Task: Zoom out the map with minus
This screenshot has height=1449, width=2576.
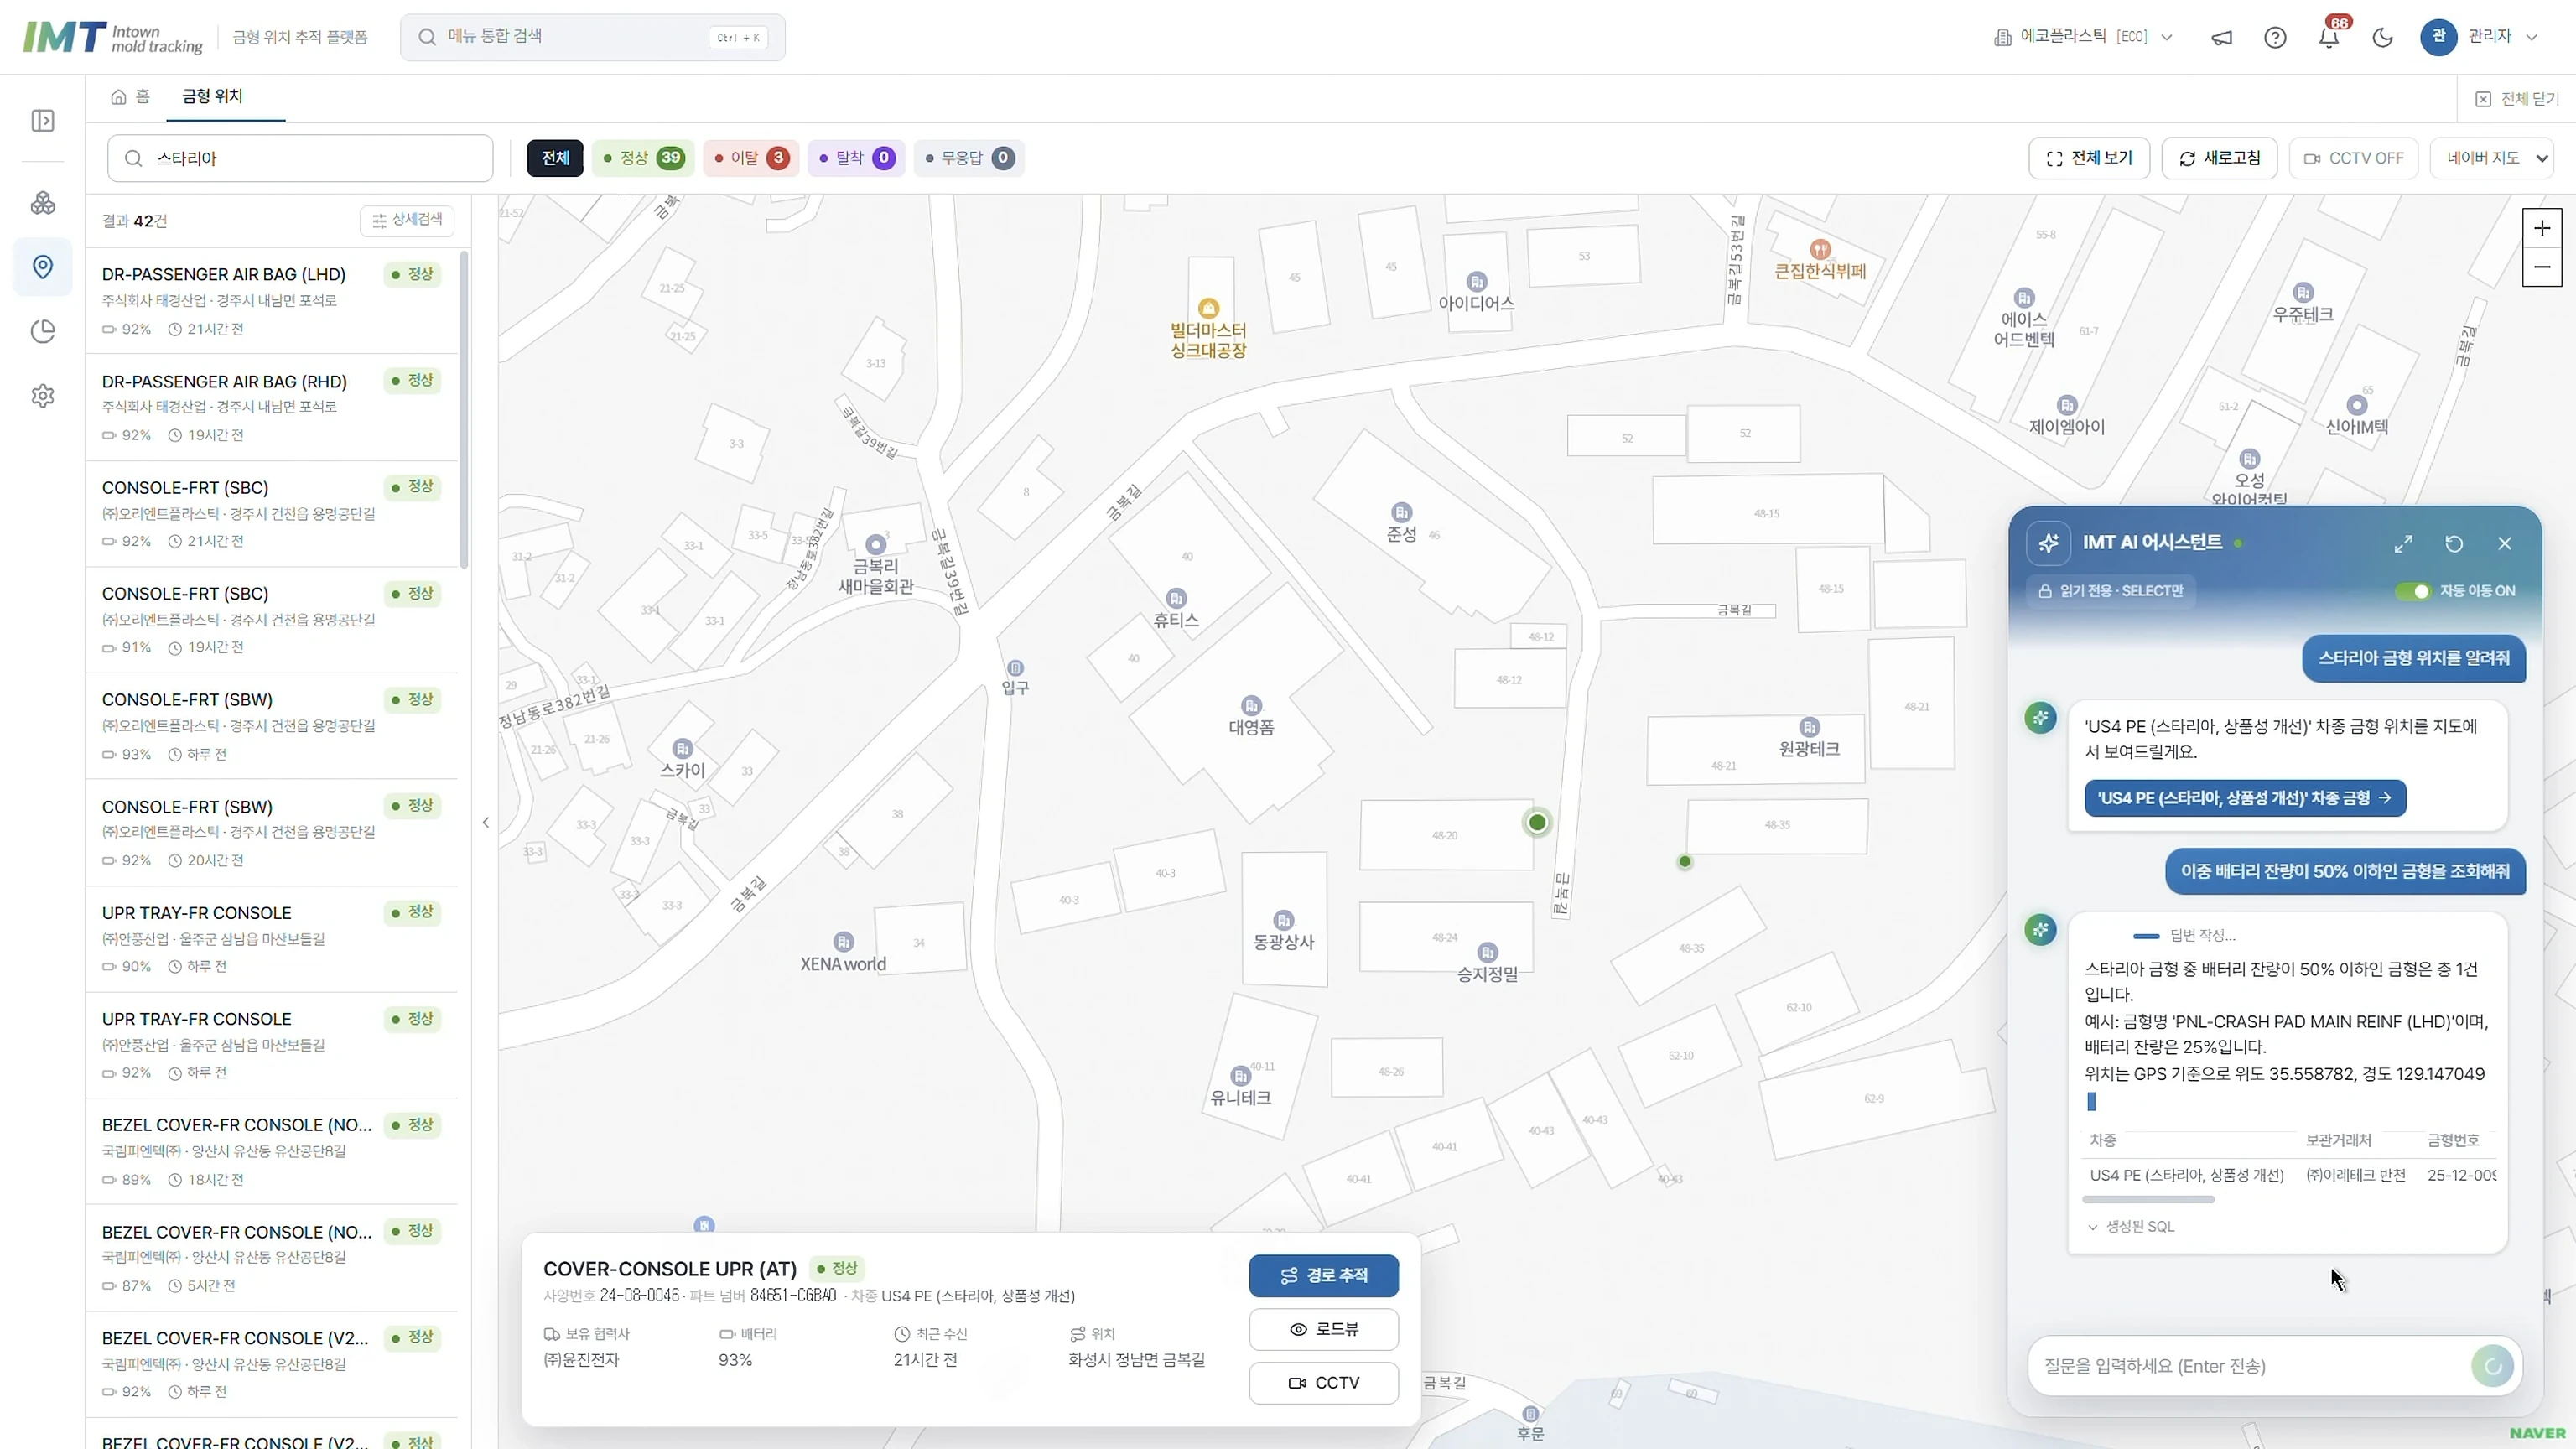Action: 2542,267
